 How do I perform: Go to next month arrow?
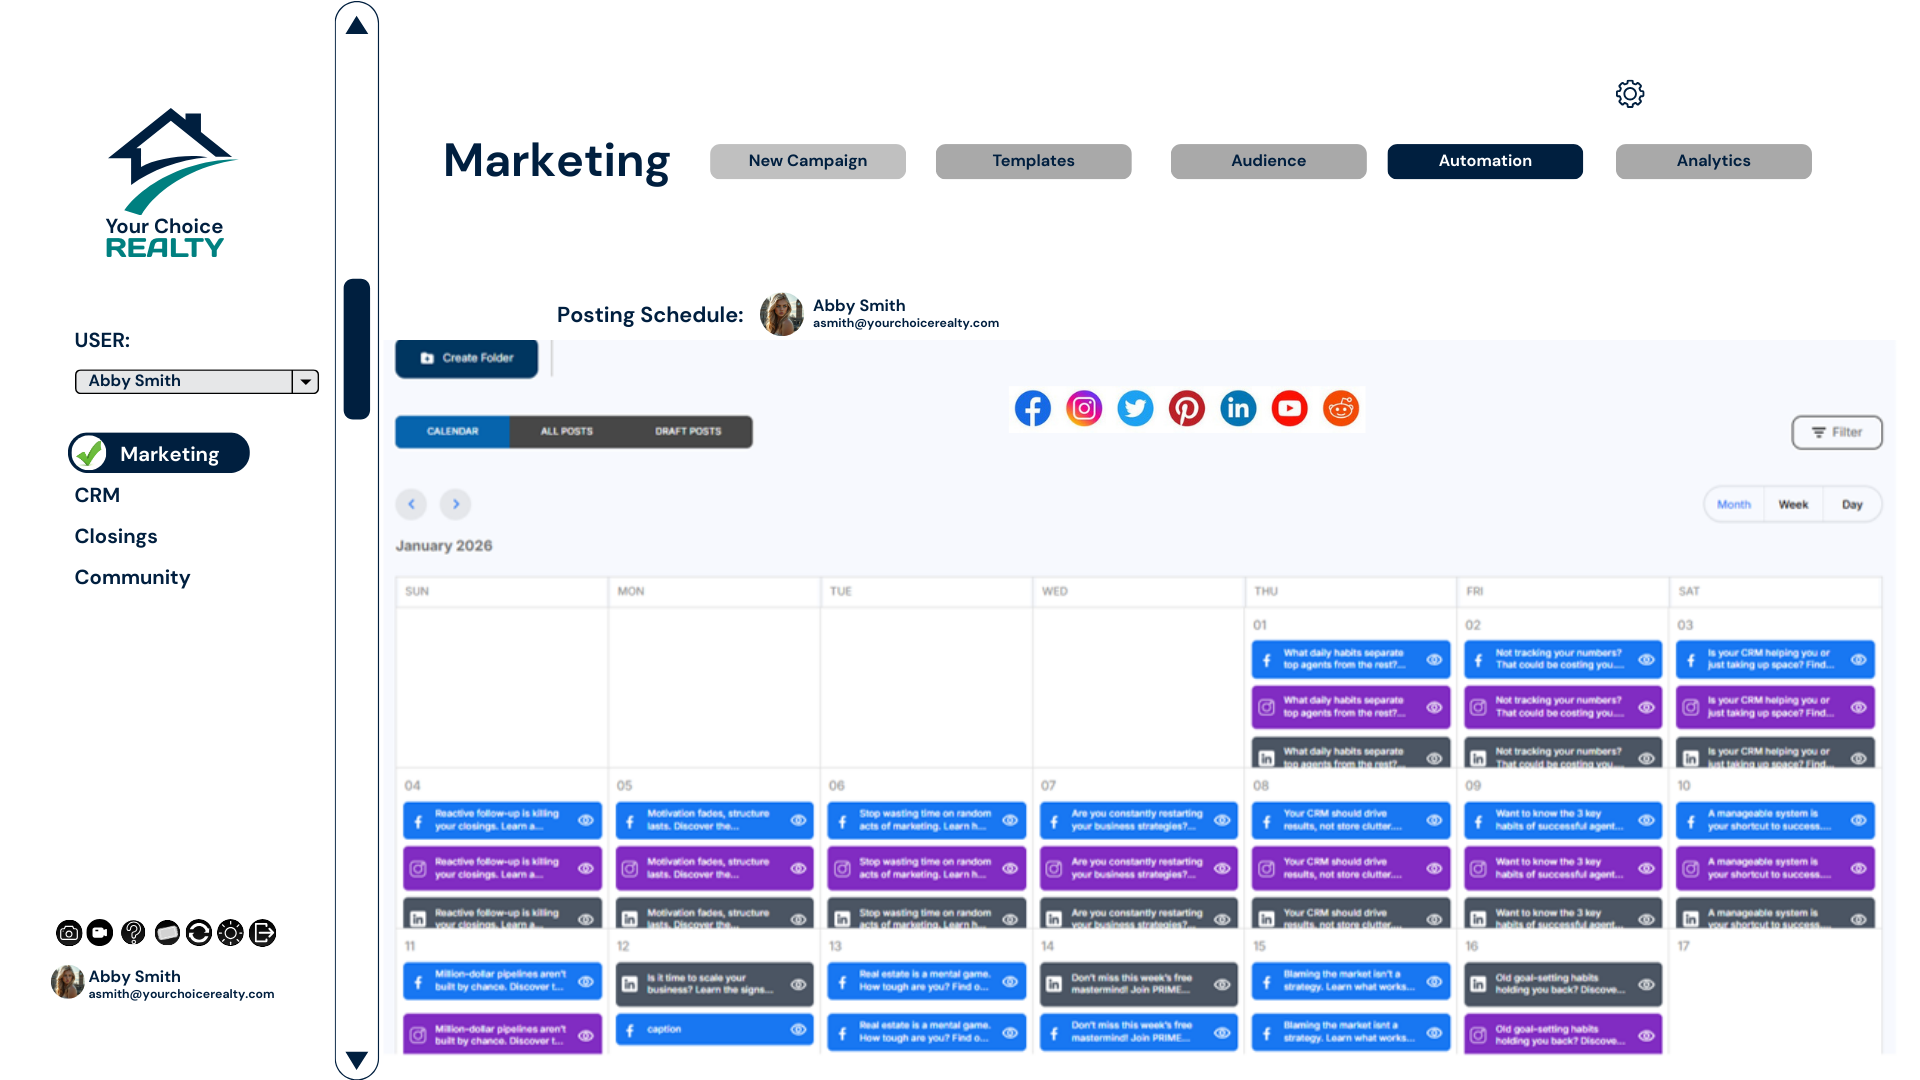click(455, 504)
